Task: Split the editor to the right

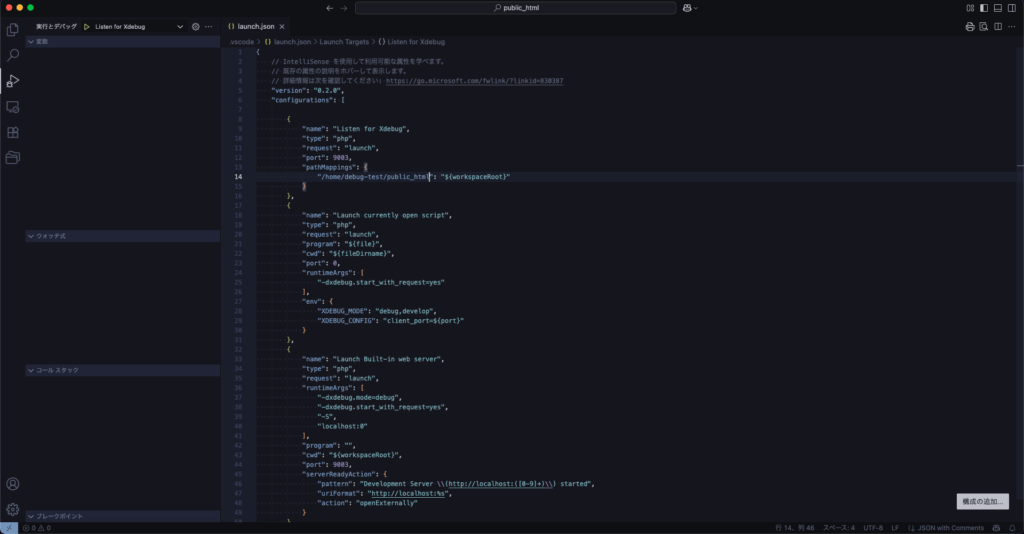Action: (998, 27)
